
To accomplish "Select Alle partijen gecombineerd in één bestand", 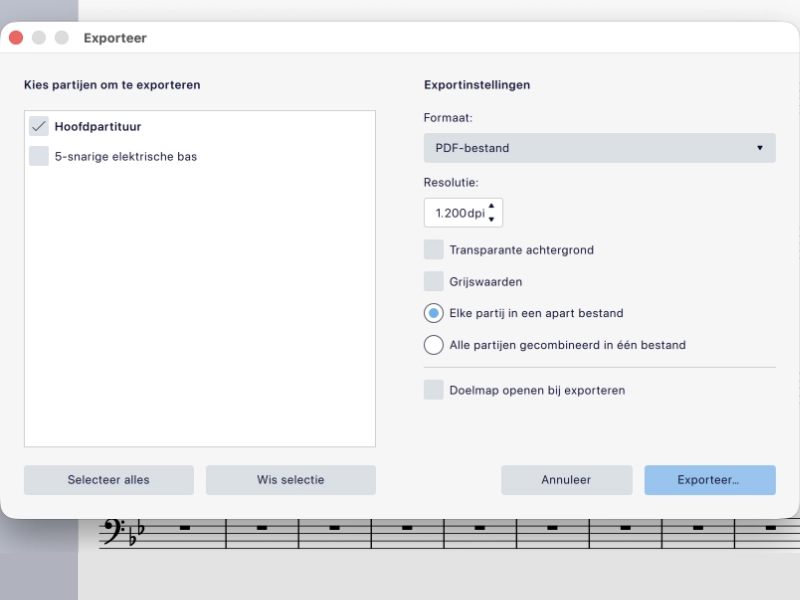I will [434, 345].
